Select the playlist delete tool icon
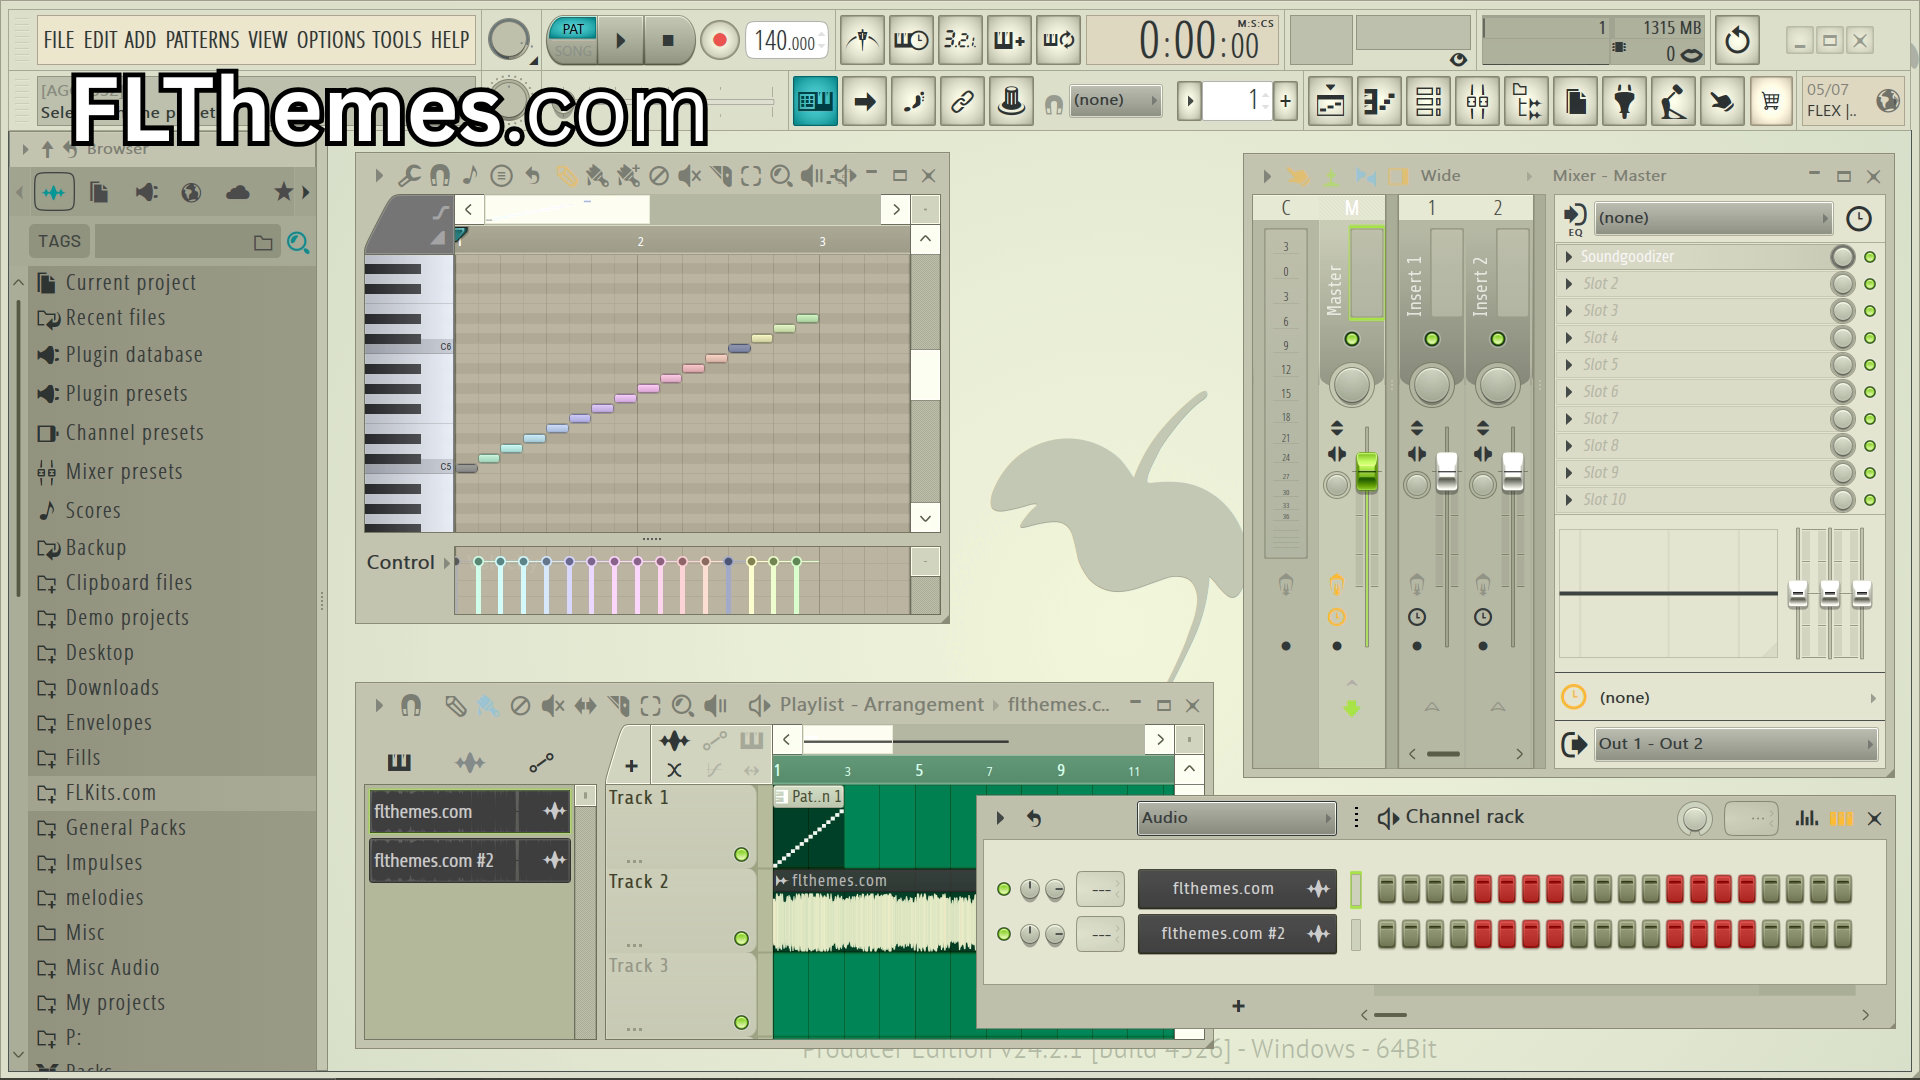Image resolution: width=1920 pixels, height=1080 pixels. 520,706
